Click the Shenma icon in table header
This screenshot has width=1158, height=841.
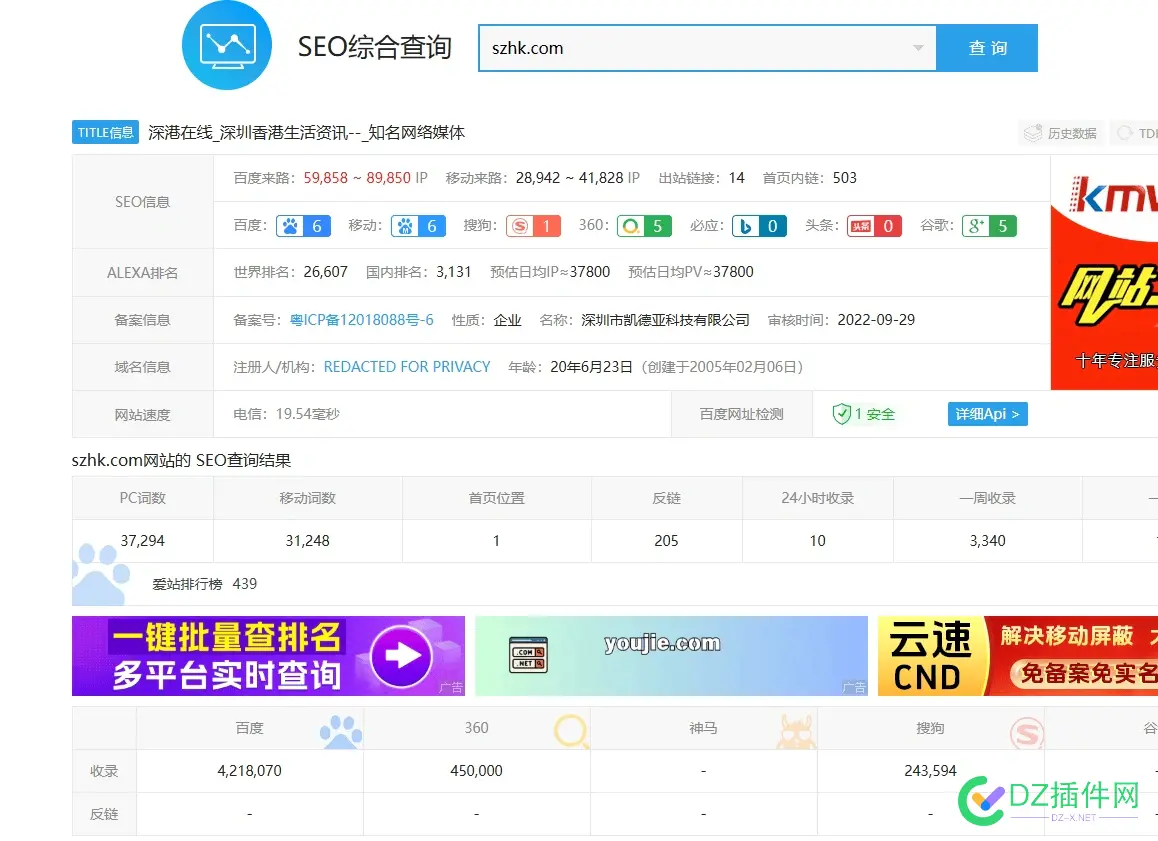[797, 732]
